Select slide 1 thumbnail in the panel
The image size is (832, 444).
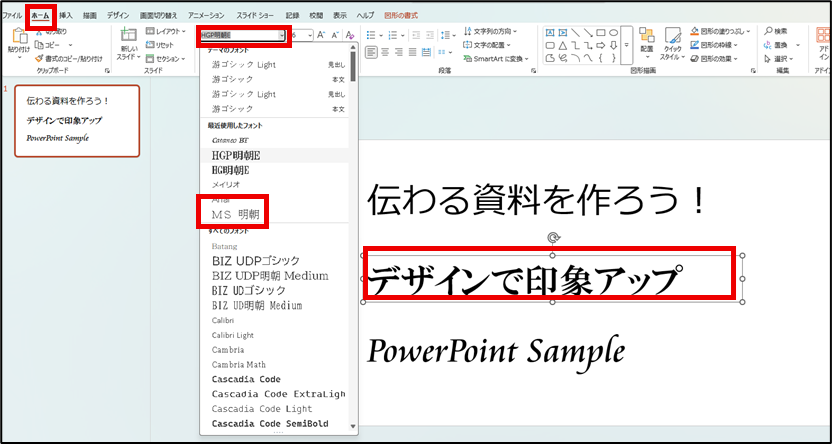76,120
